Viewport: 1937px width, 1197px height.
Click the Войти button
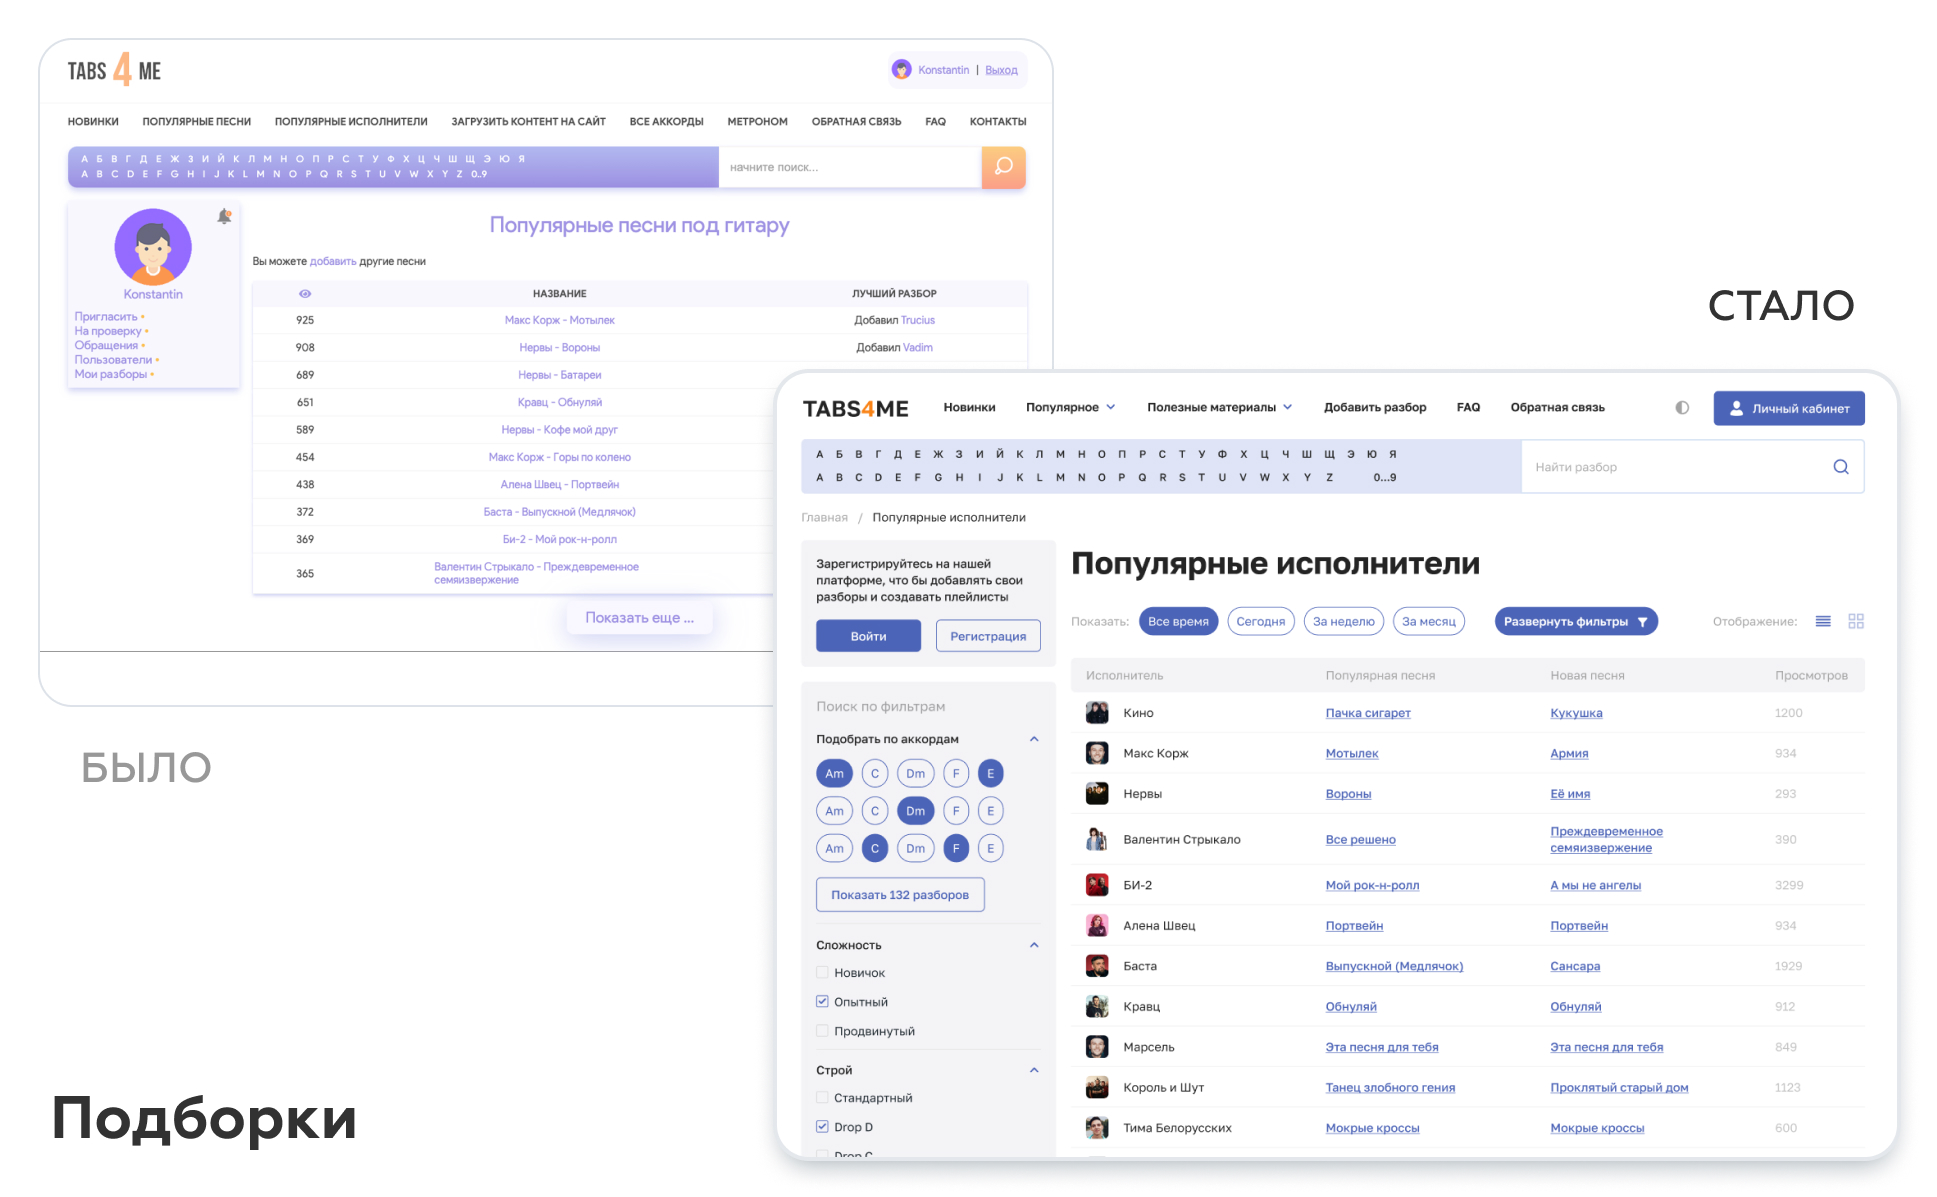[x=868, y=636]
